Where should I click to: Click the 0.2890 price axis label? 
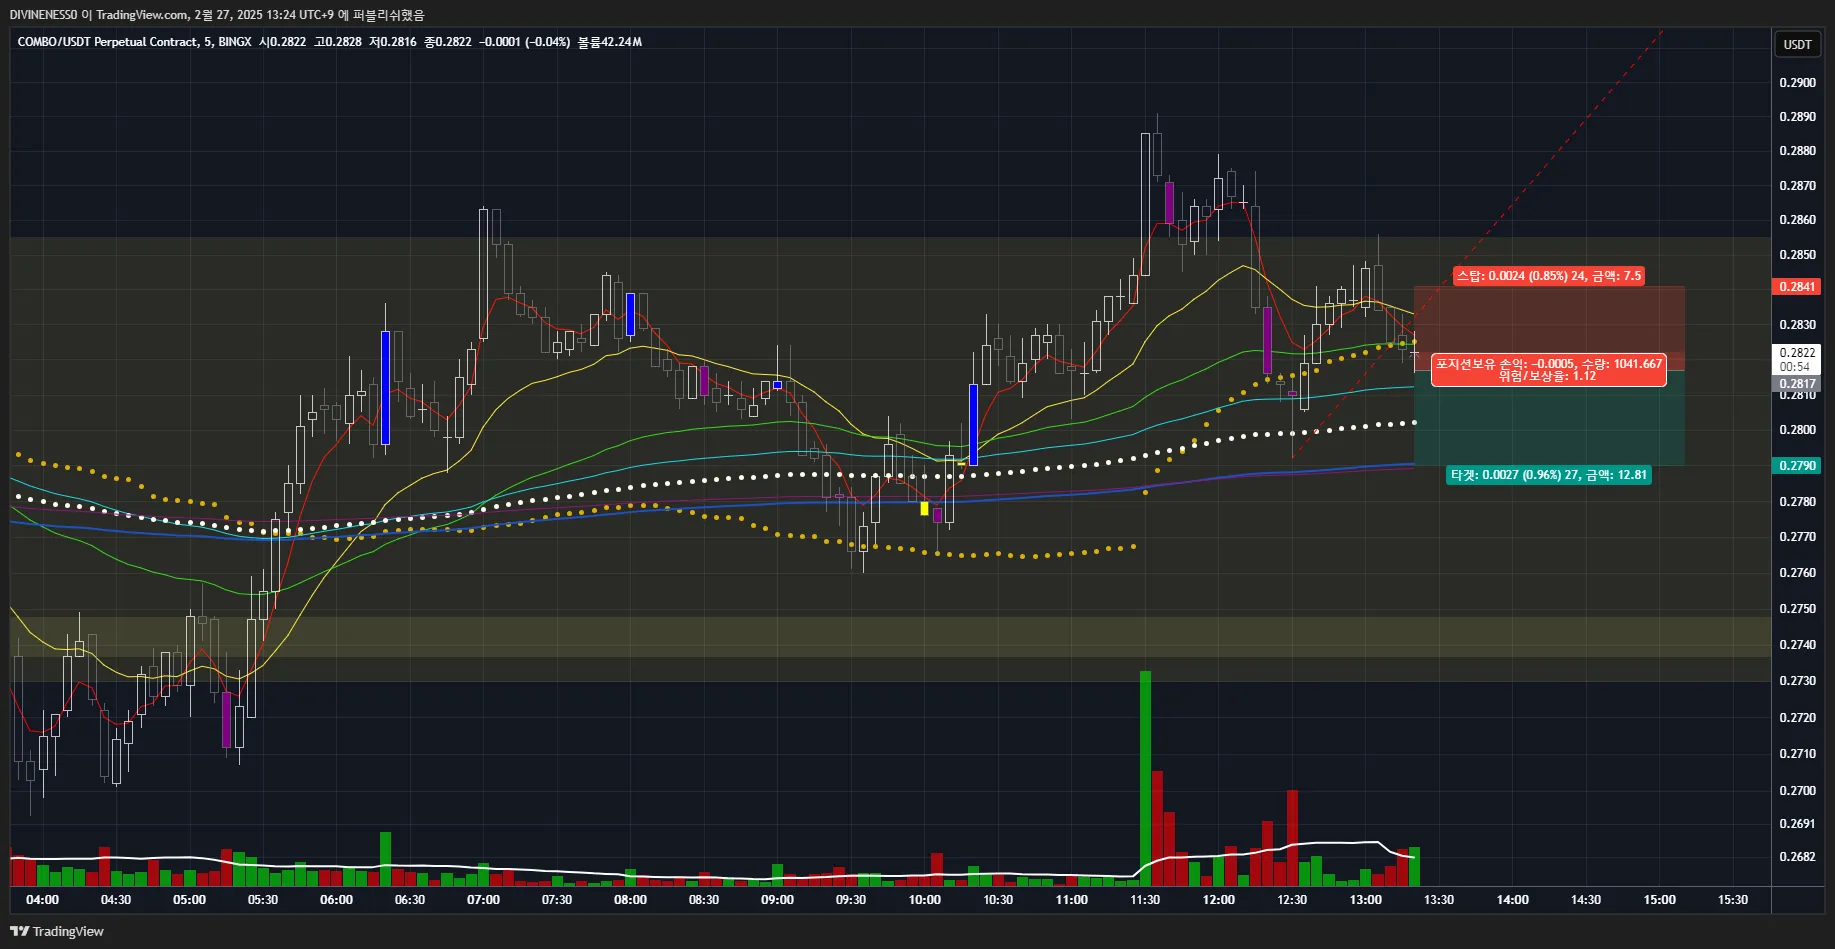point(1797,117)
